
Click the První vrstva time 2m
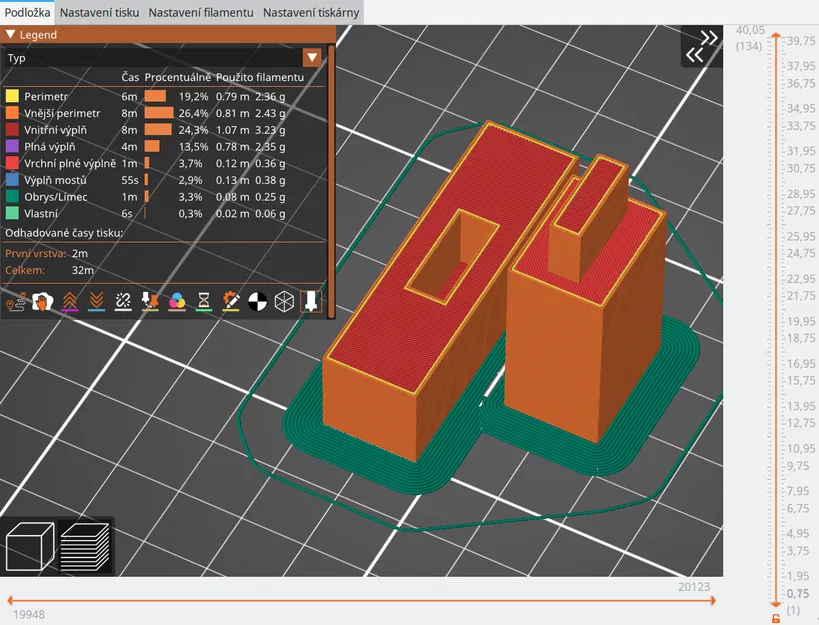pyautogui.click(x=80, y=253)
